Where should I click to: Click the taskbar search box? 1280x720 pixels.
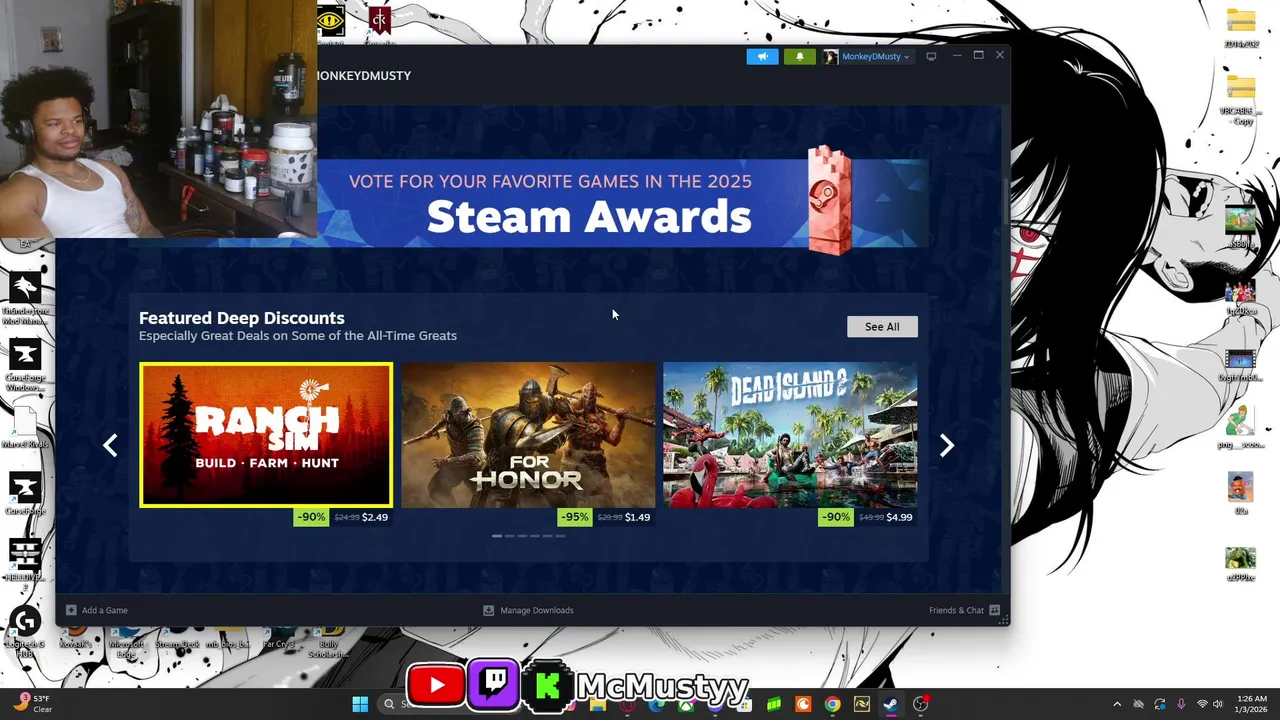(395, 704)
